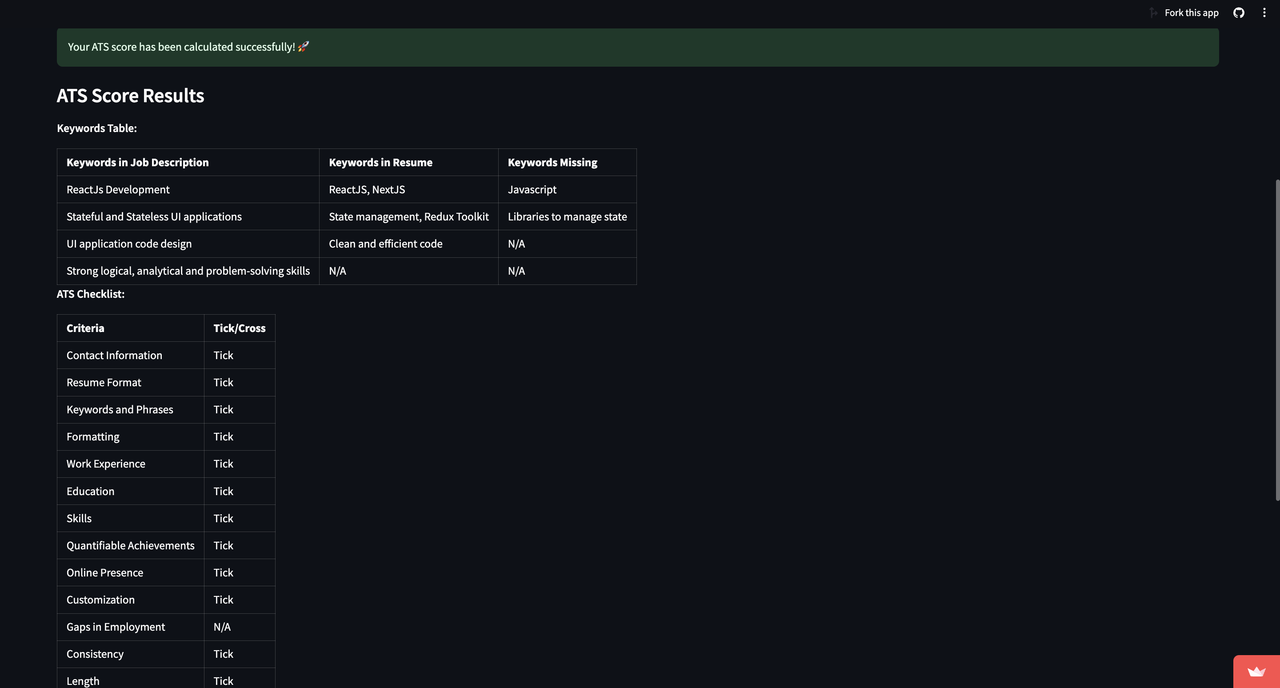The image size is (1280, 688).
Task: Click the 'ATS Checklist:' label
Action: click(91, 293)
